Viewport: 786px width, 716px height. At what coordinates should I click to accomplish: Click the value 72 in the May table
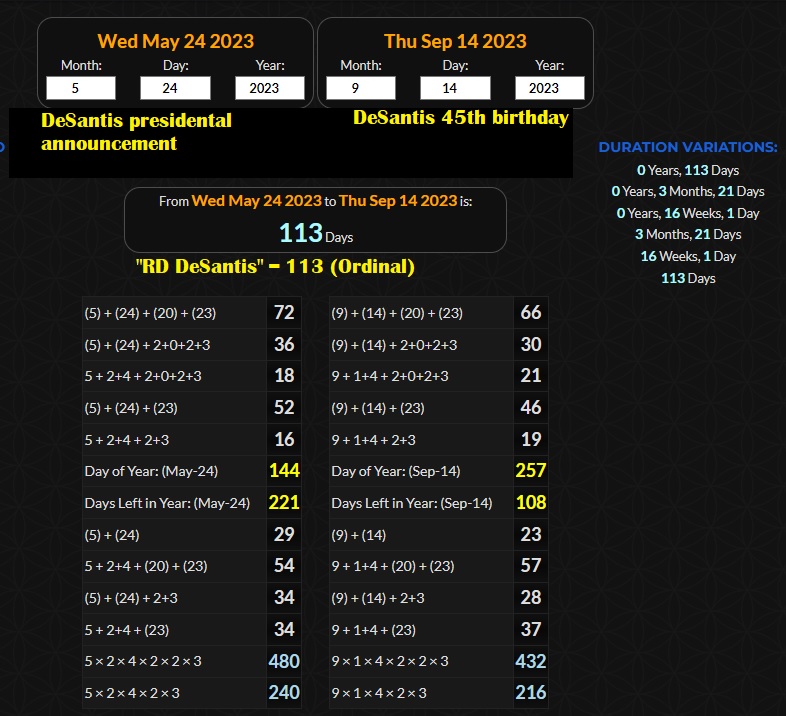284,312
